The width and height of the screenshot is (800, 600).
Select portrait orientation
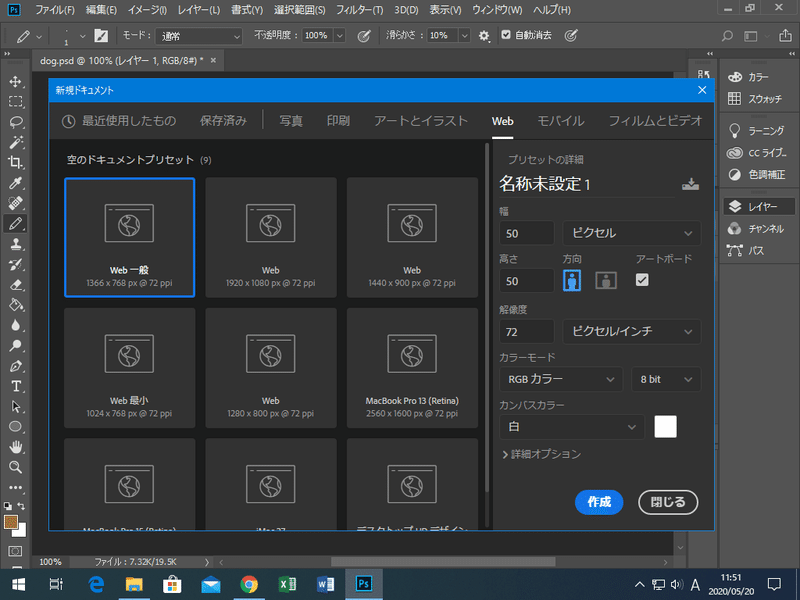coord(572,280)
